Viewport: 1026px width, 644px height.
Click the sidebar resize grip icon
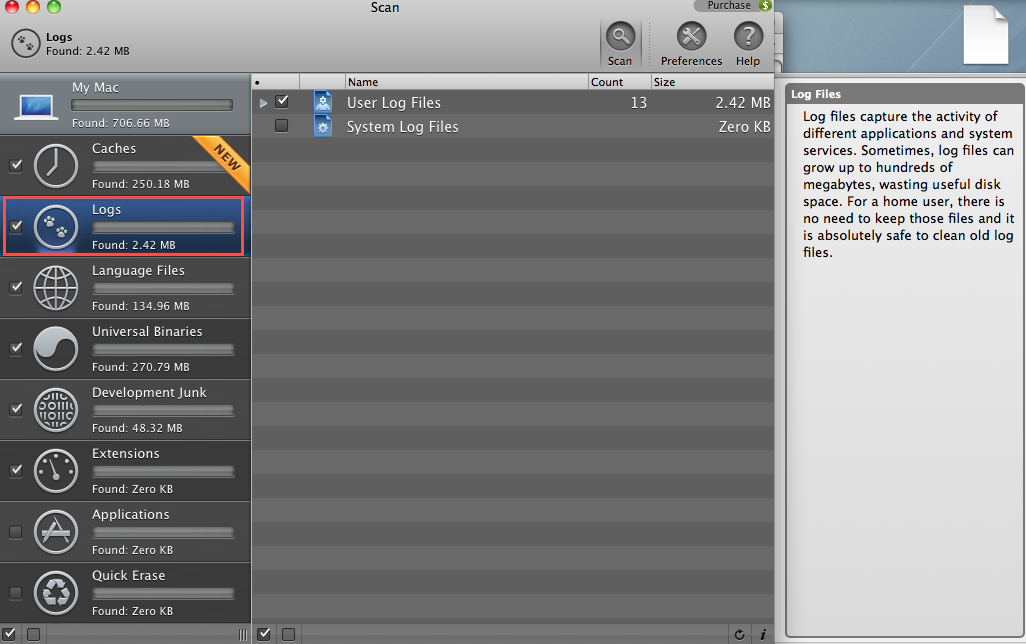click(243, 635)
